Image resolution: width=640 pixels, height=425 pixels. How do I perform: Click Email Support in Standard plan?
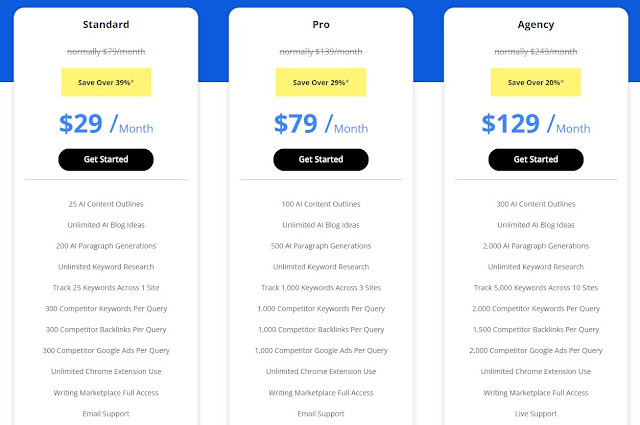[x=106, y=414]
